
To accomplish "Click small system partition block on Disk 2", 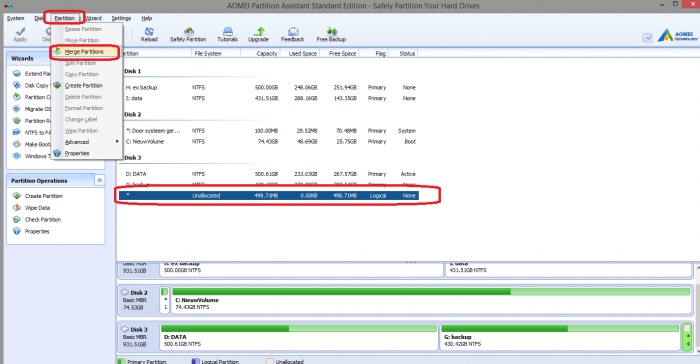I will tap(165, 300).
